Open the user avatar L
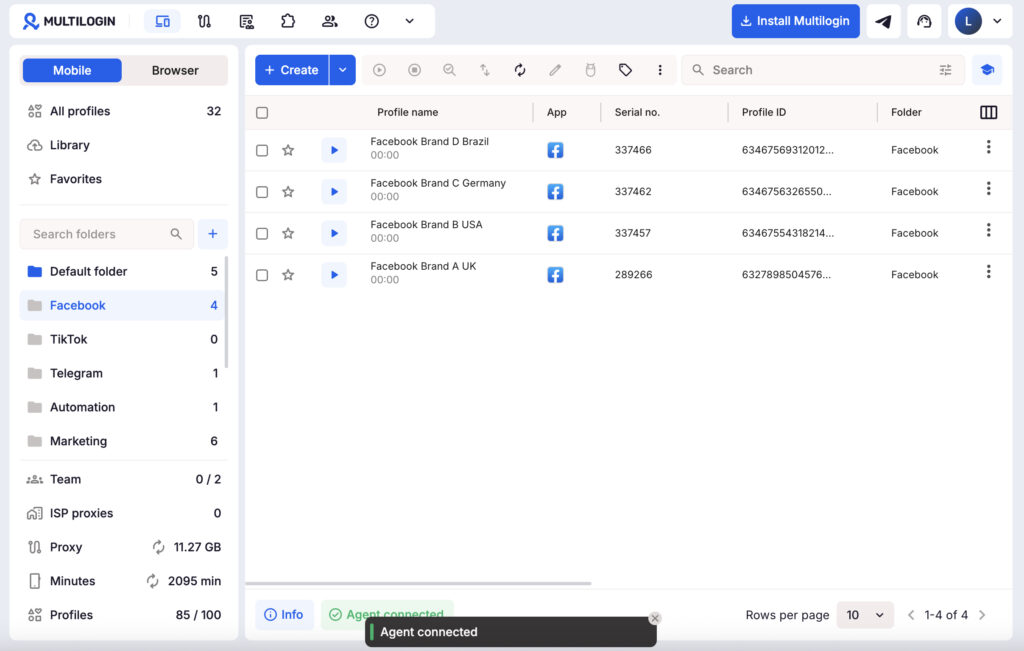Screen dimensions: 1024x651 968,22
